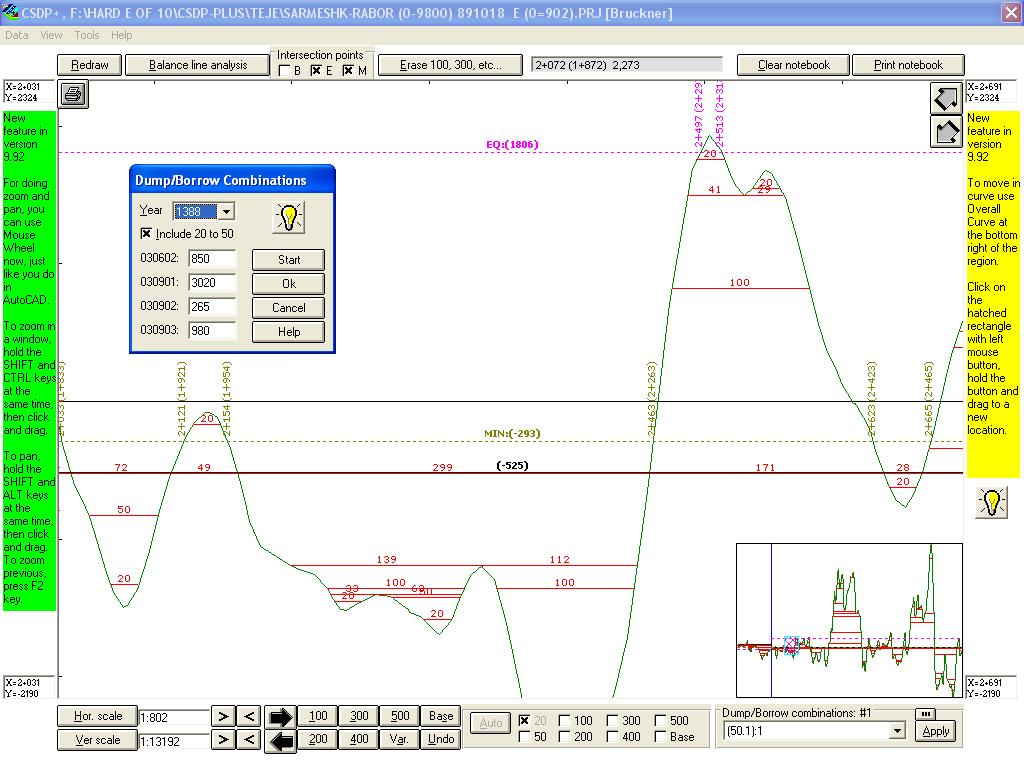Enable the 300 checkbox in bottom panel
The width and height of the screenshot is (1024, 768).
point(613,720)
